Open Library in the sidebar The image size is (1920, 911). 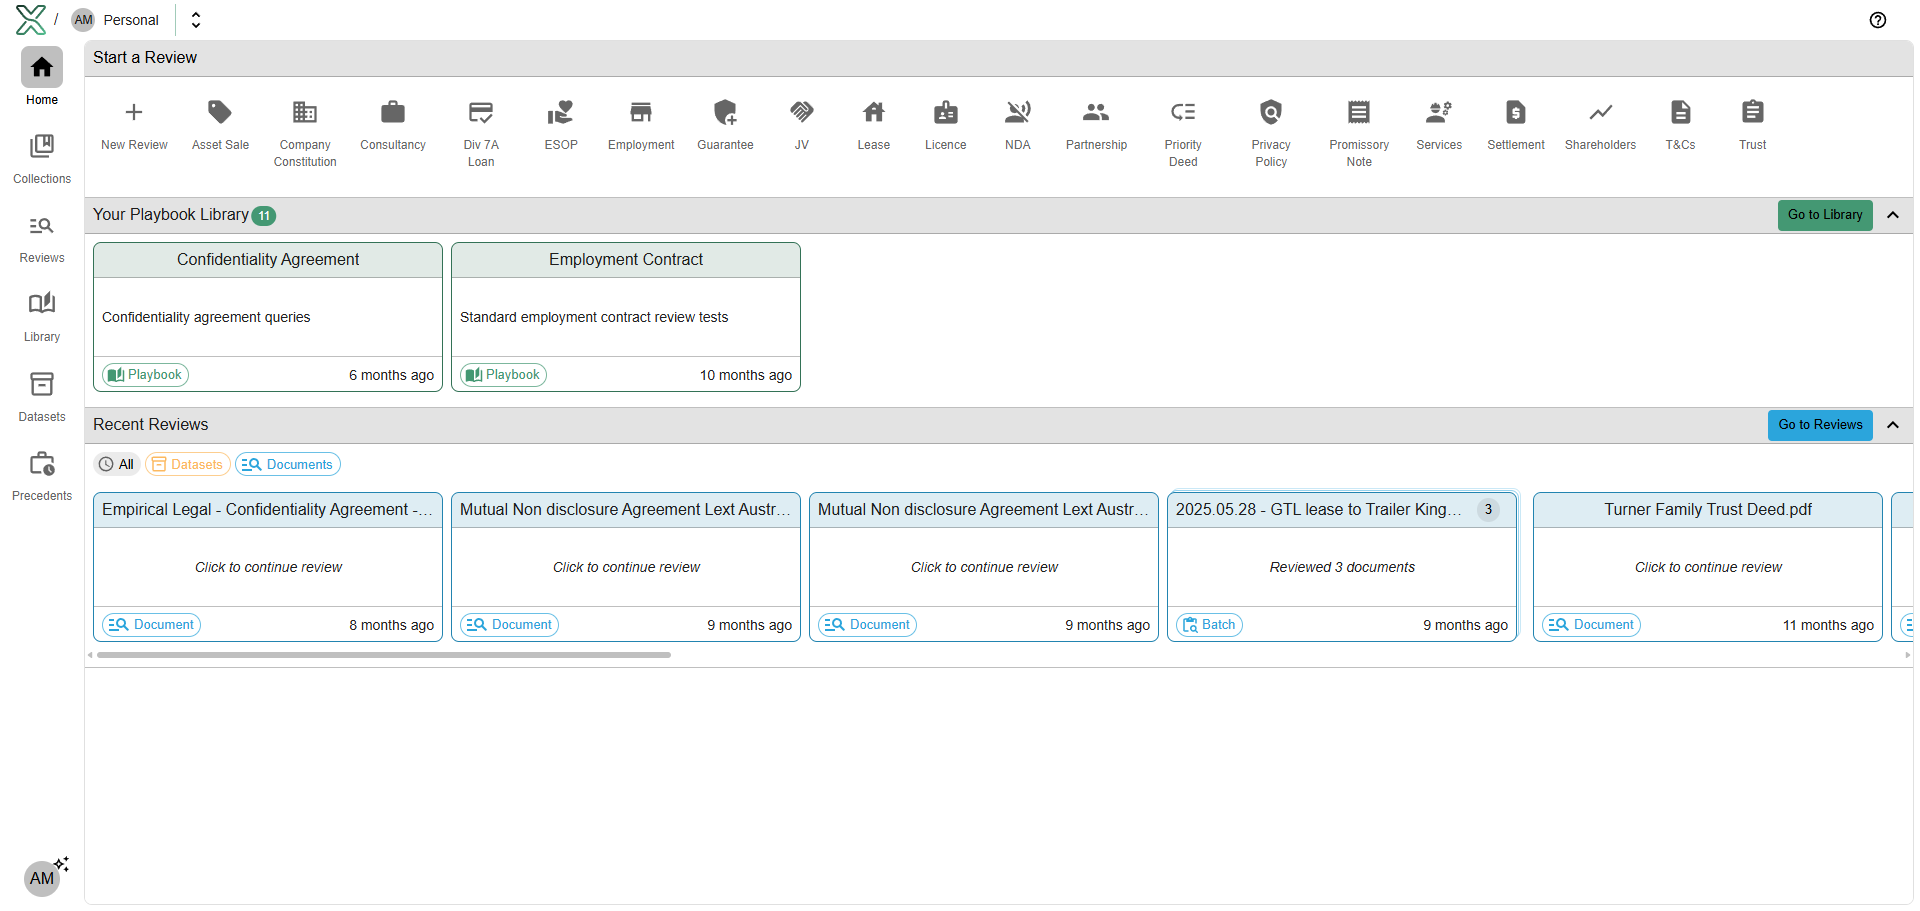42,317
